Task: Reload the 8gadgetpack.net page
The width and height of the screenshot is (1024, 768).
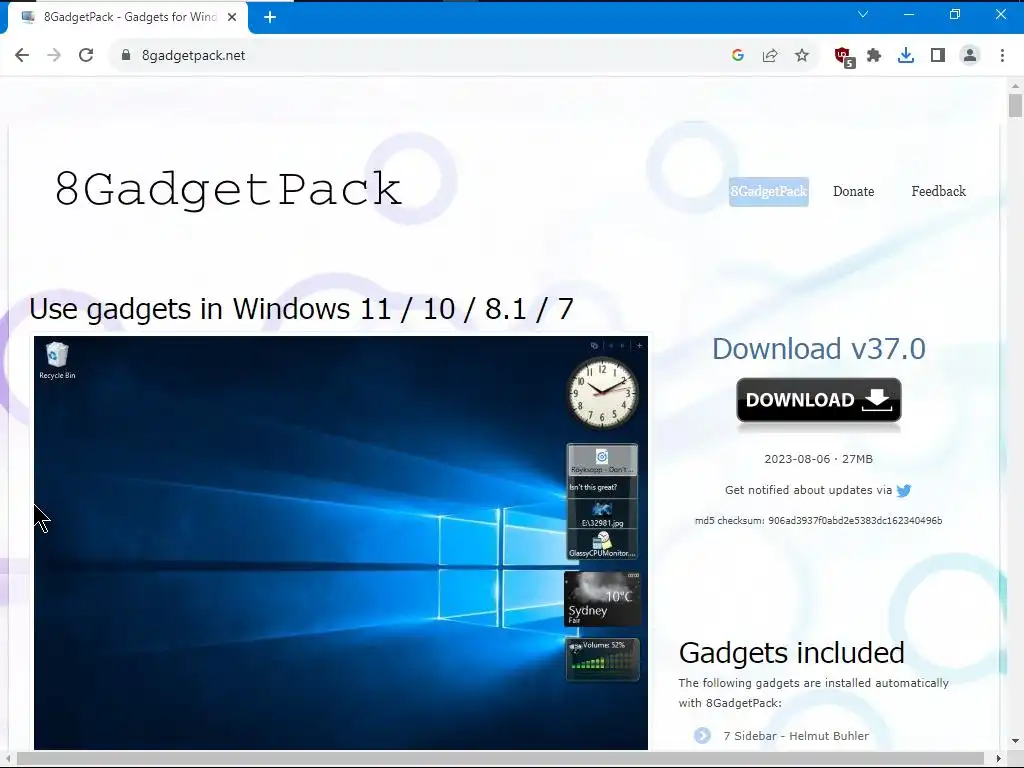Action: pyautogui.click(x=86, y=56)
